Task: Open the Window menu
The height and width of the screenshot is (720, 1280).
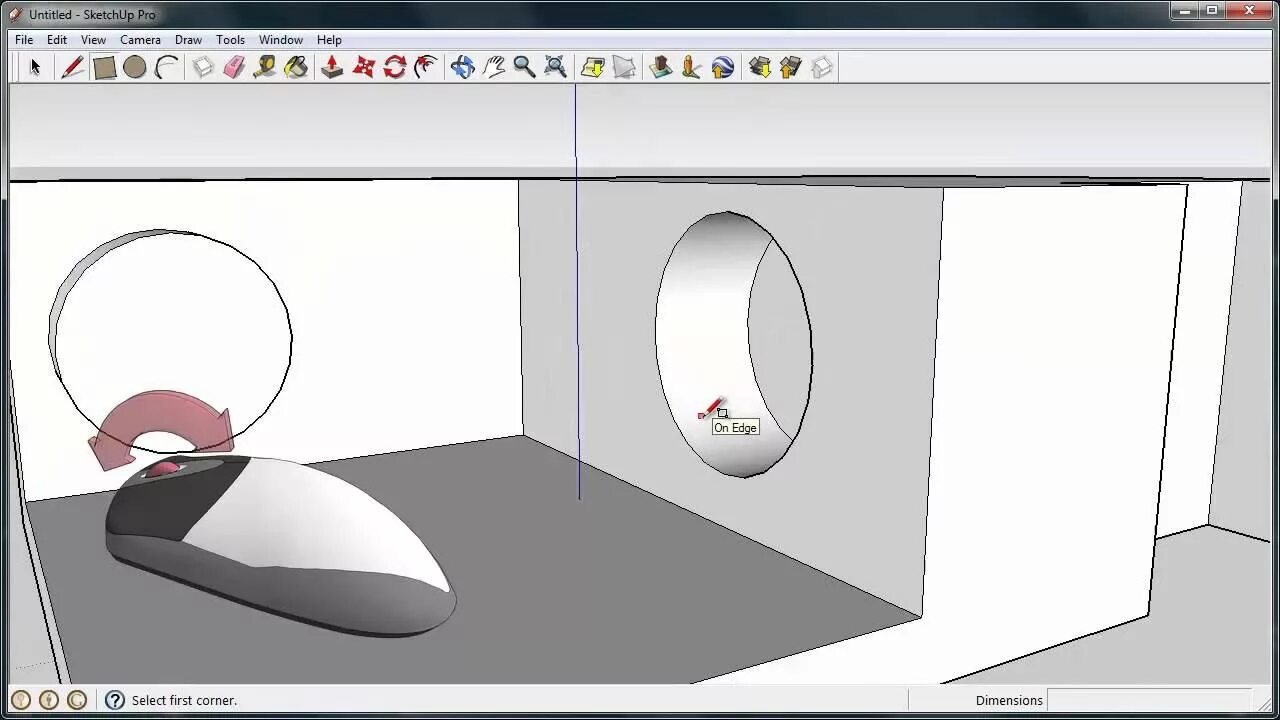Action: (x=281, y=40)
